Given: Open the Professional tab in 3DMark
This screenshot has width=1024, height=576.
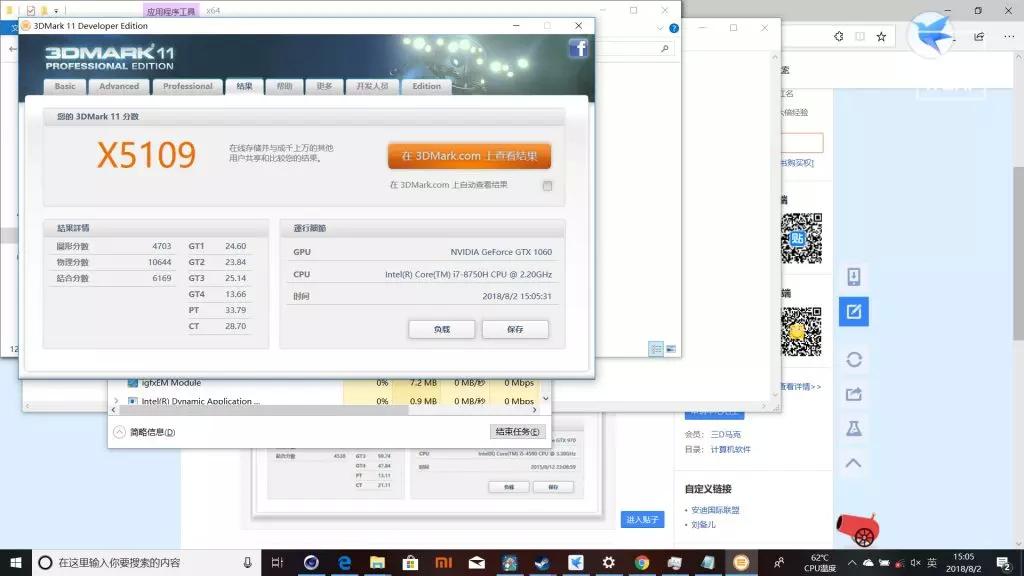Looking at the screenshot, I should coord(187,86).
